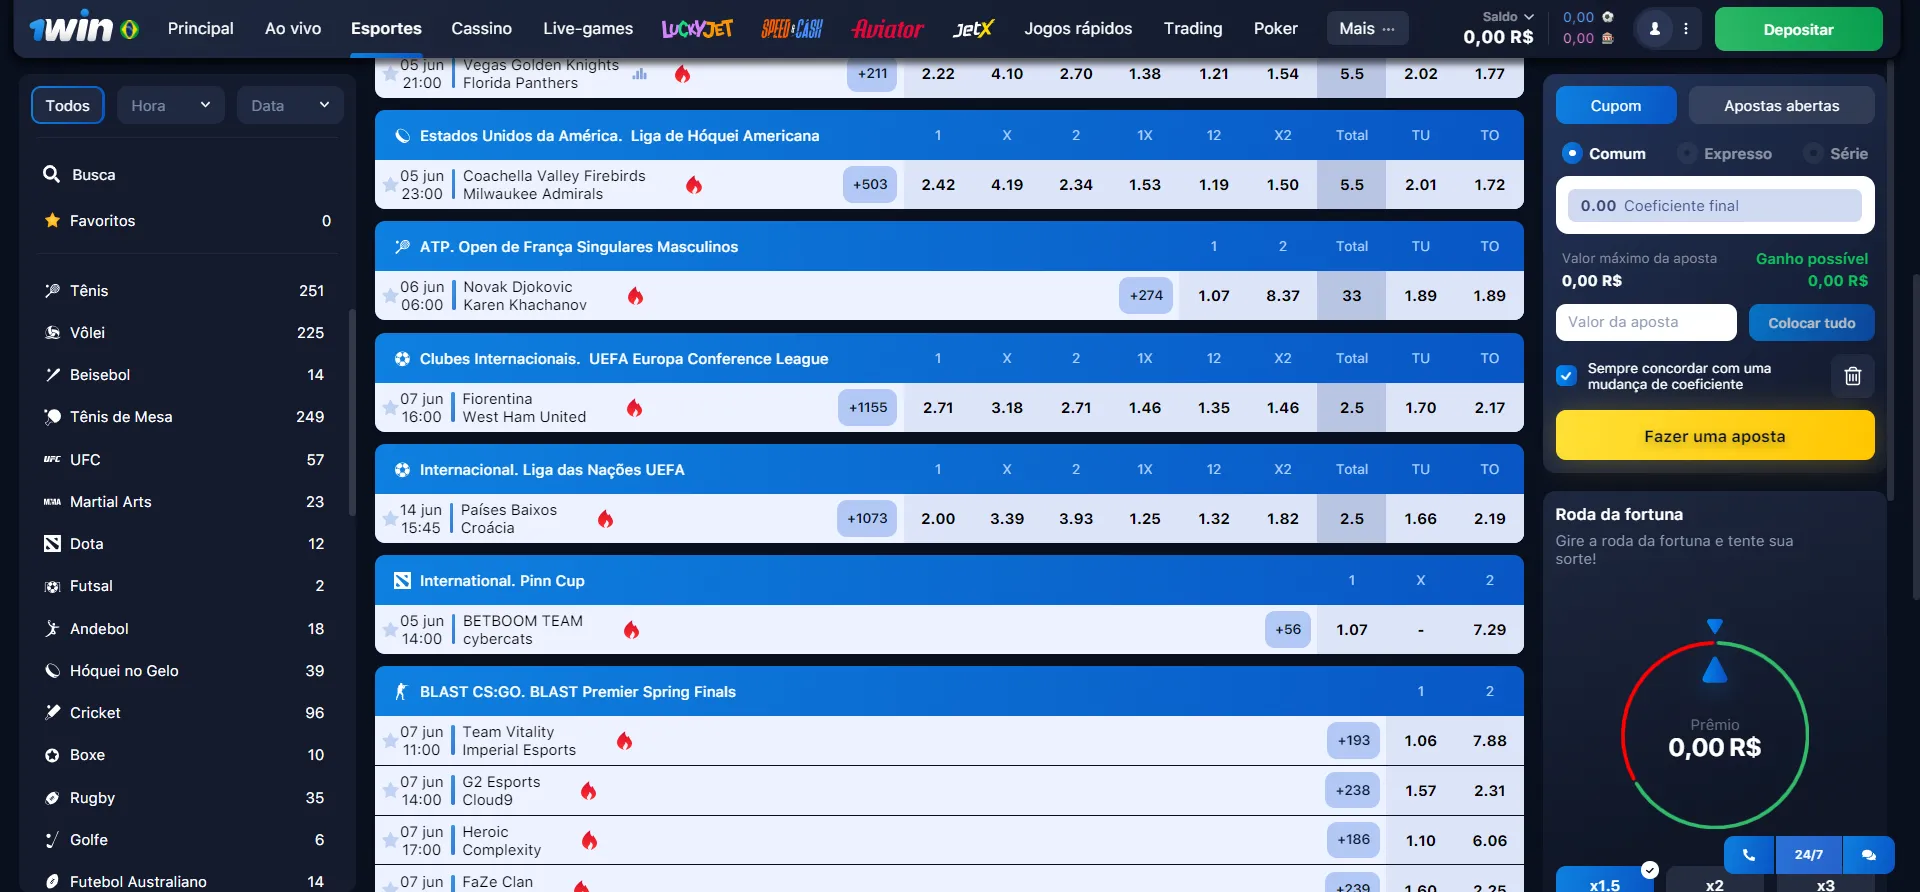Open the Data filter dropdown
This screenshot has width=1920, height=892.
290,105
